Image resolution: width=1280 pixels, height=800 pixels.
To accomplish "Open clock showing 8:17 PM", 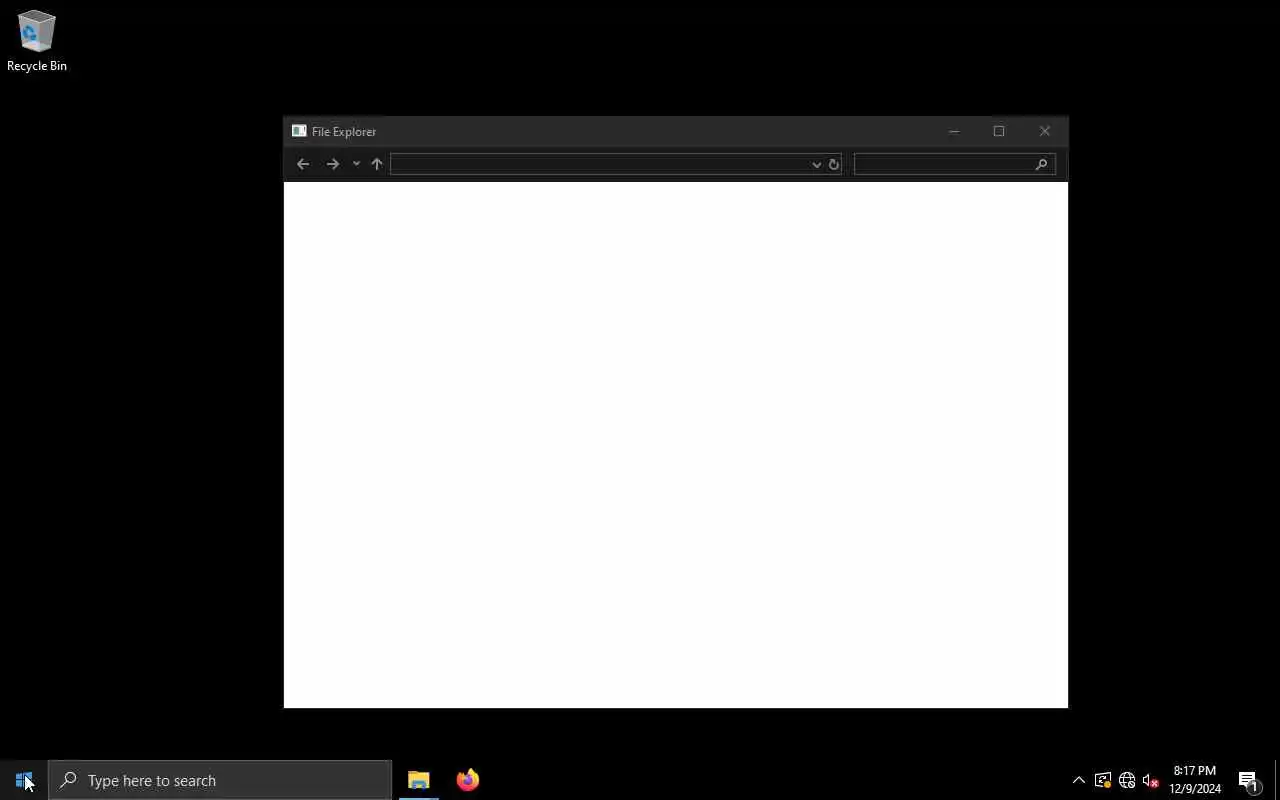I will (x=1195, y=780).
